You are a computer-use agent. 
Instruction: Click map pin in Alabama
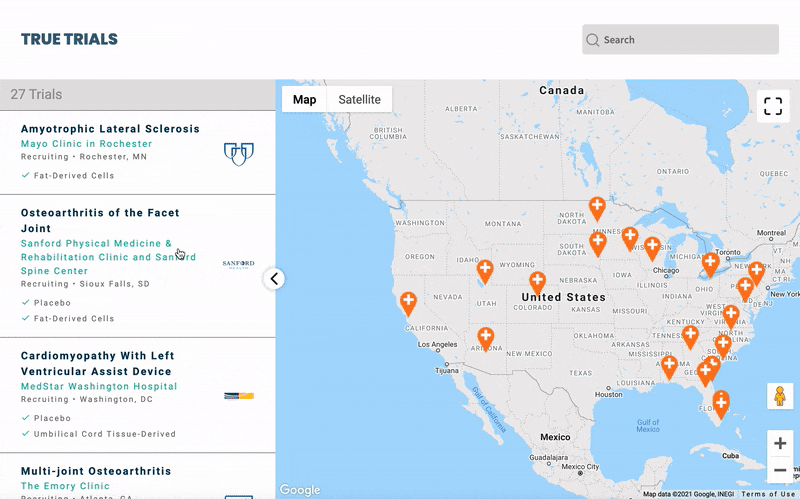pos(669,367)
